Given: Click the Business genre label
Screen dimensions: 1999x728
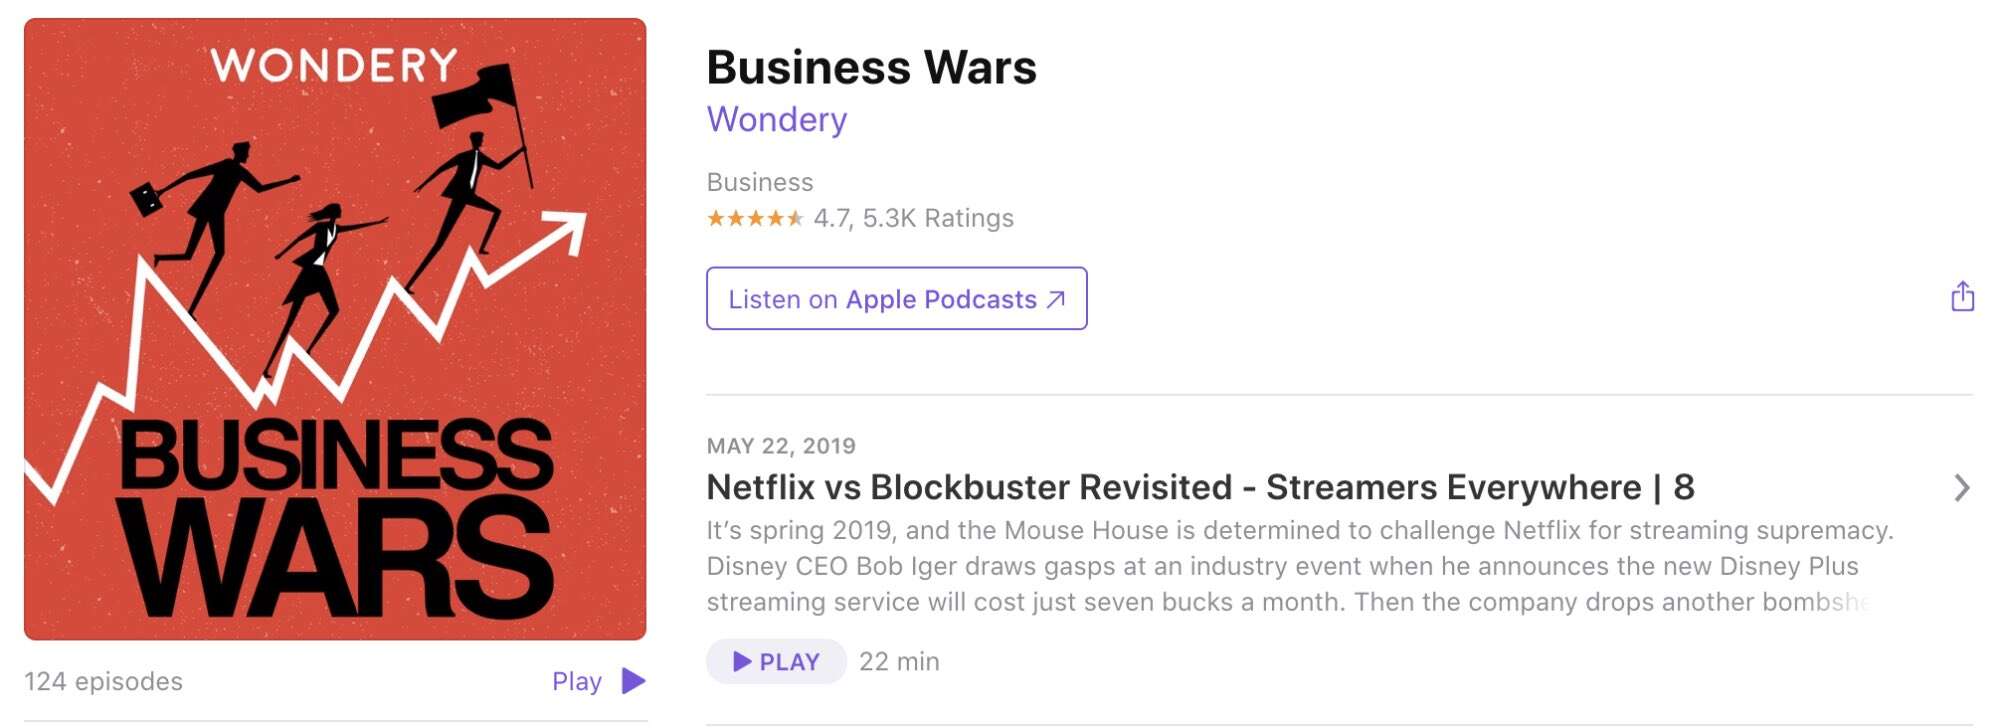Looking at the screenshot, I should [759, 181].
